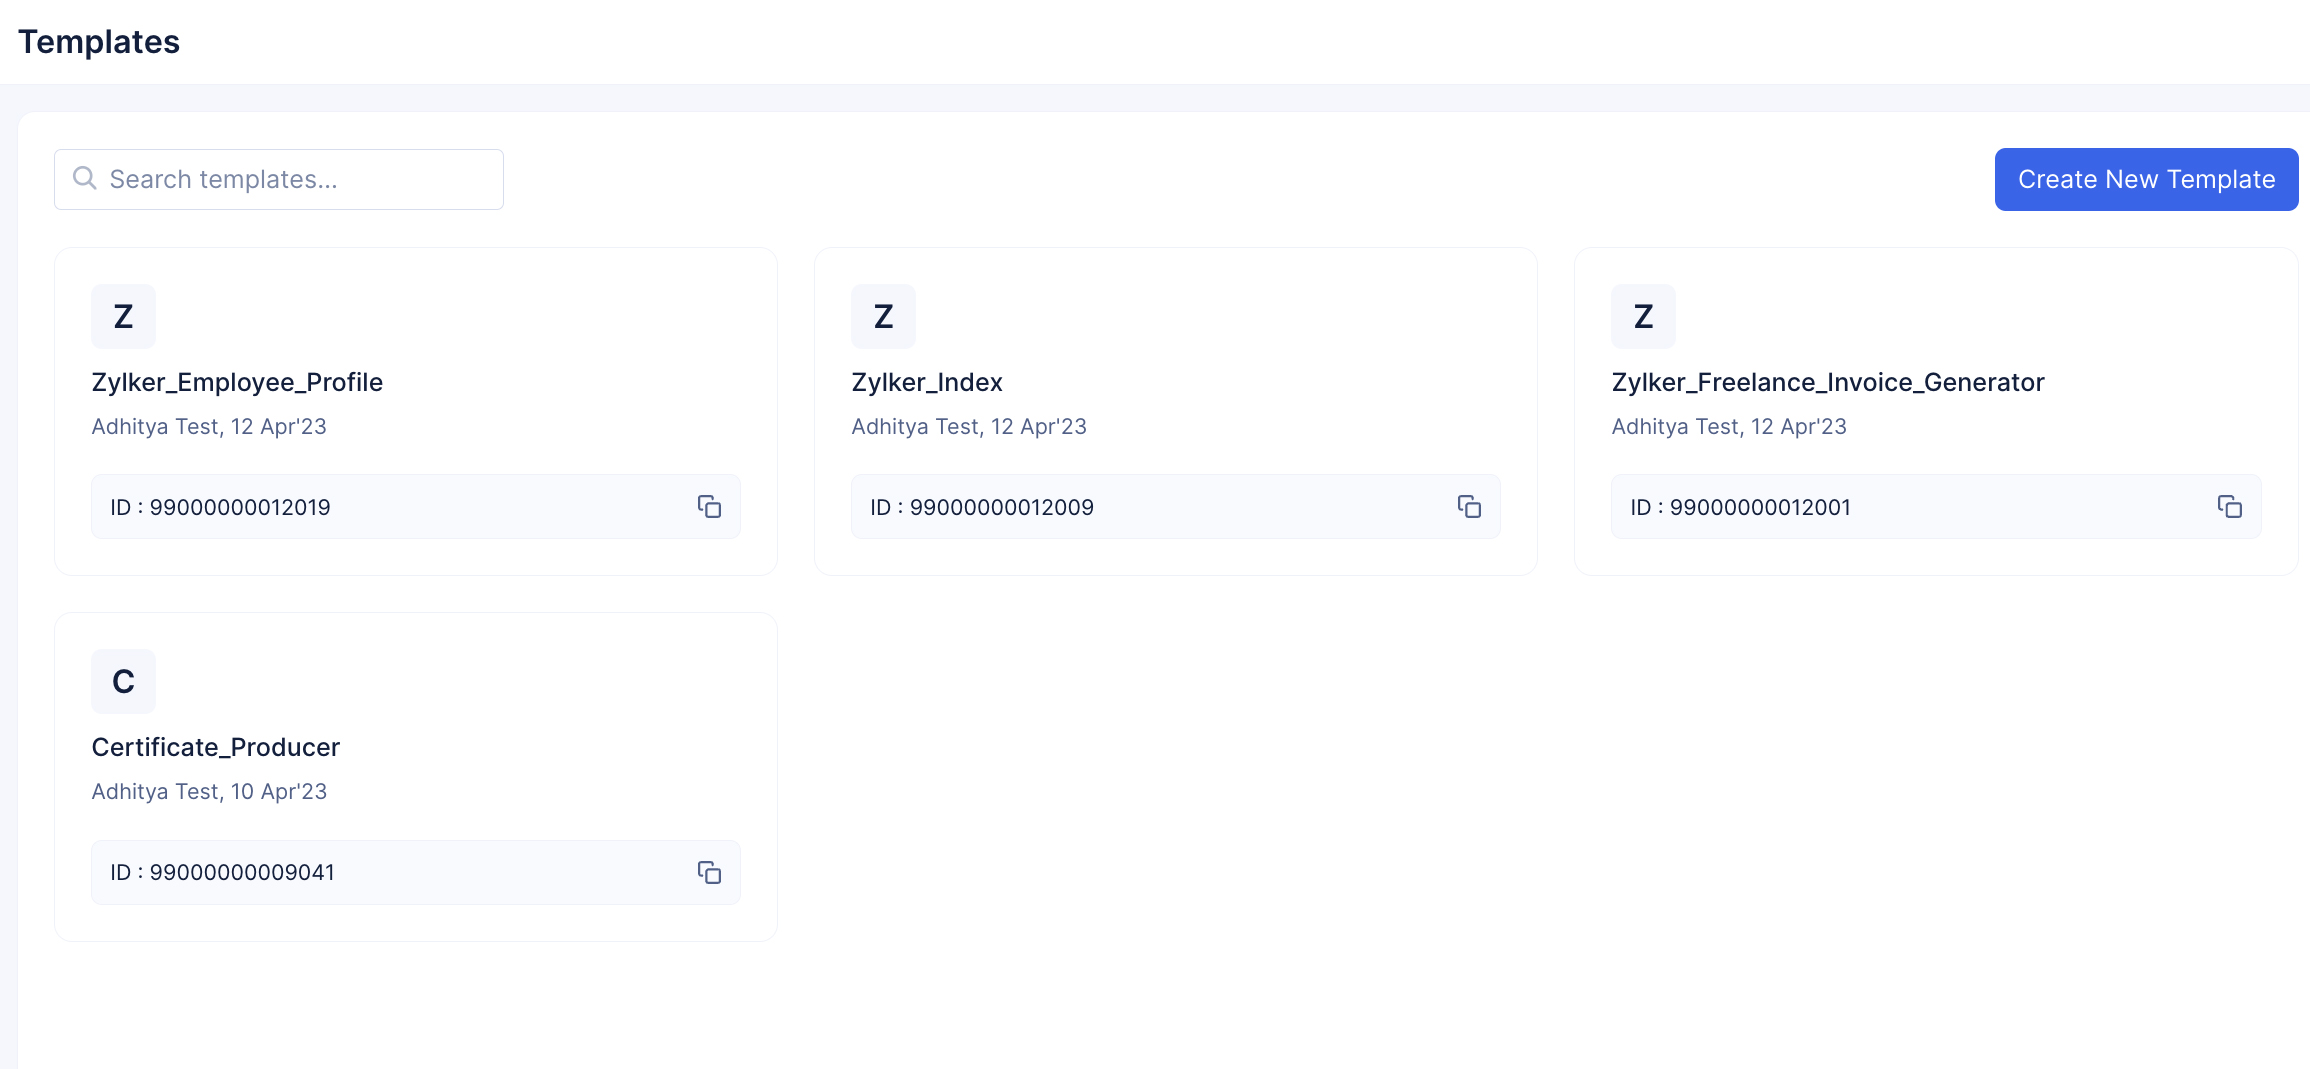This screenshot has width=2310, height=1069.
Task: Open the Certificate_Producer template title
Action: (215, 748)
